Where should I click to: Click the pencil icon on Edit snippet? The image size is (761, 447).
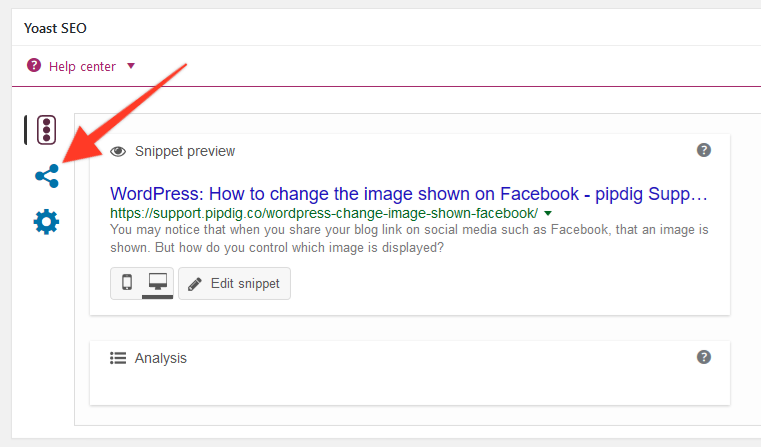[x=195, y=284]
